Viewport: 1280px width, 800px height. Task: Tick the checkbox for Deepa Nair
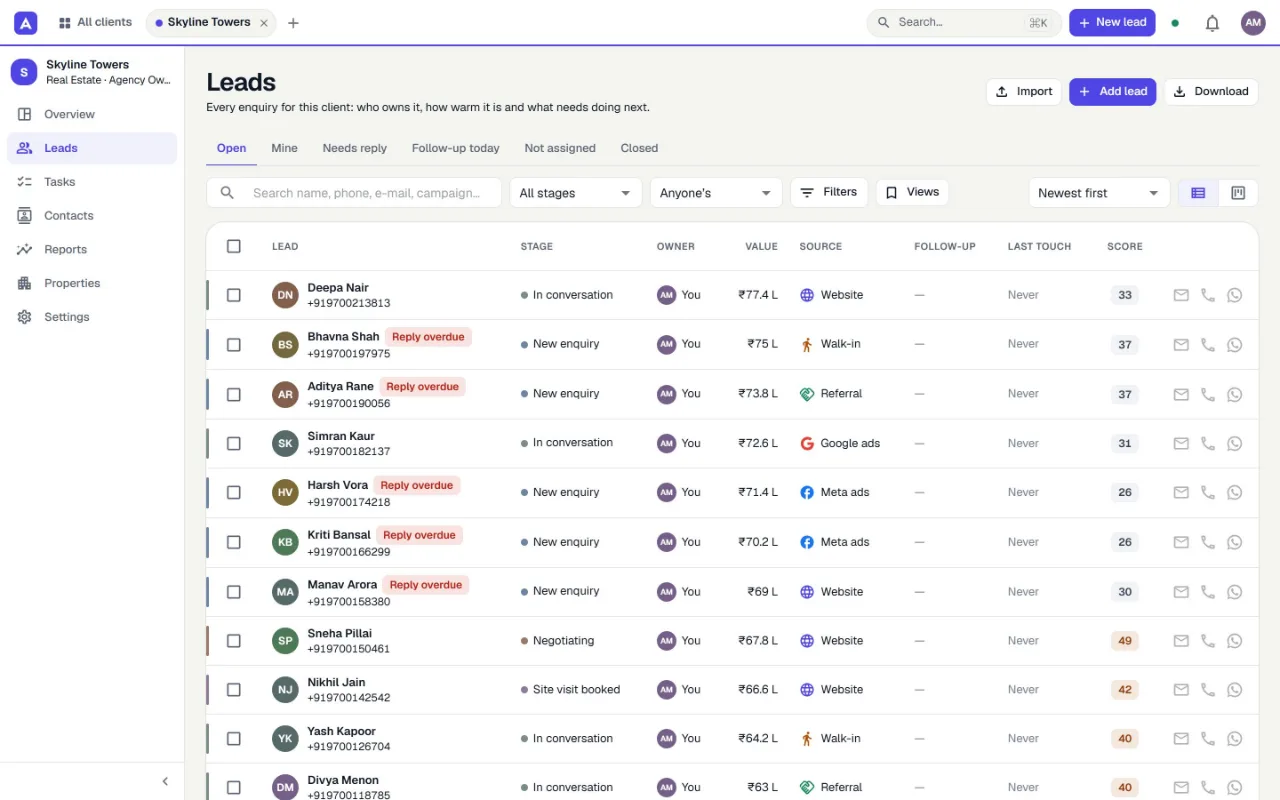(x=234, y=295)
